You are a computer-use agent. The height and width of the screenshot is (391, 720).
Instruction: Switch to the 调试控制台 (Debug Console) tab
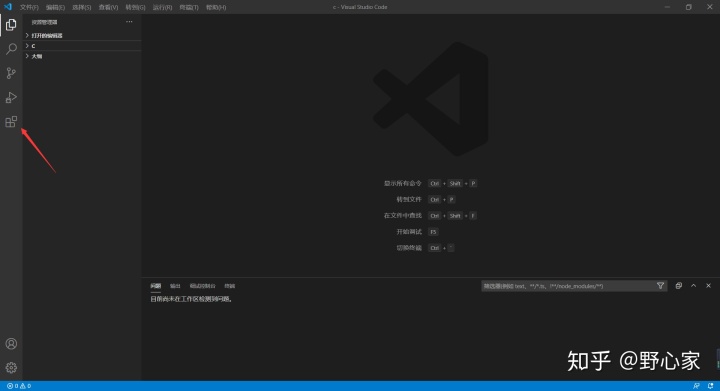click(x=202, y=286)
